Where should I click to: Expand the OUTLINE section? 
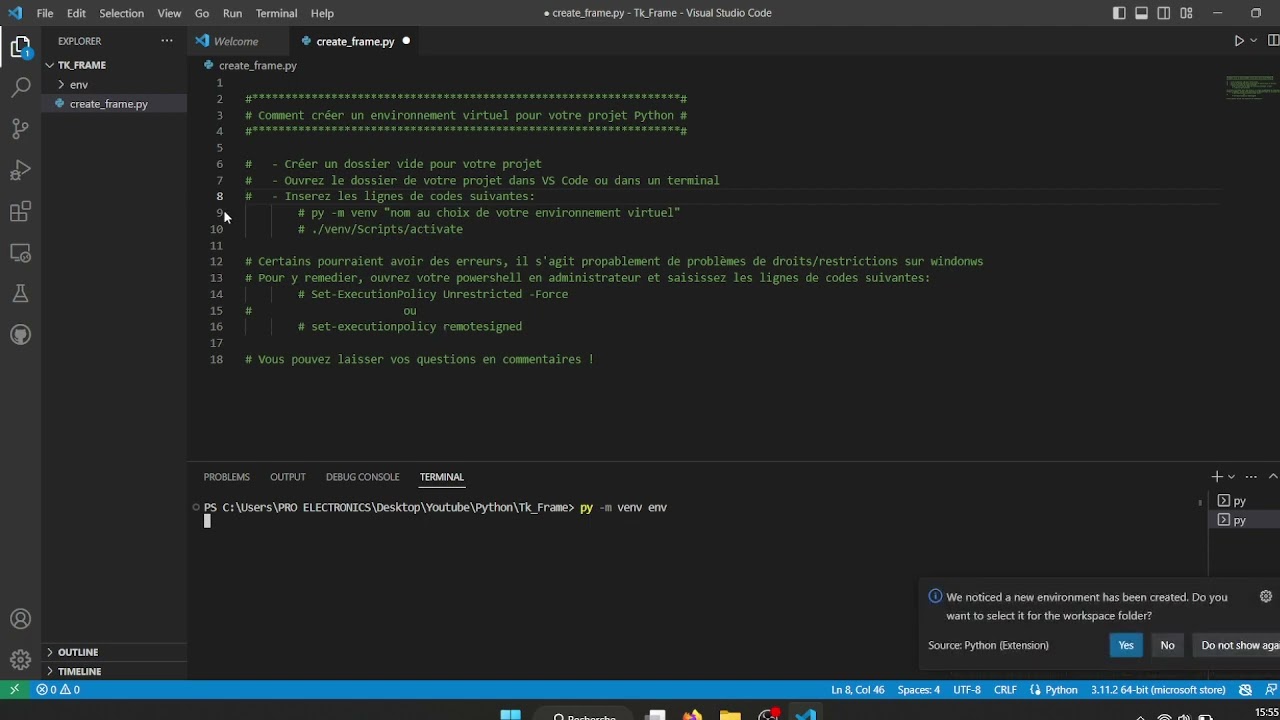pos(114,652)
